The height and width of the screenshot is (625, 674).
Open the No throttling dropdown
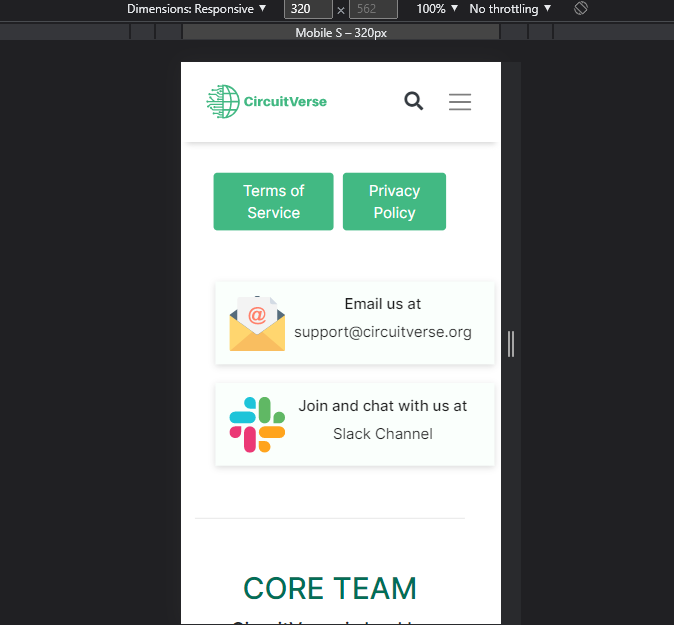pos(510,9)
